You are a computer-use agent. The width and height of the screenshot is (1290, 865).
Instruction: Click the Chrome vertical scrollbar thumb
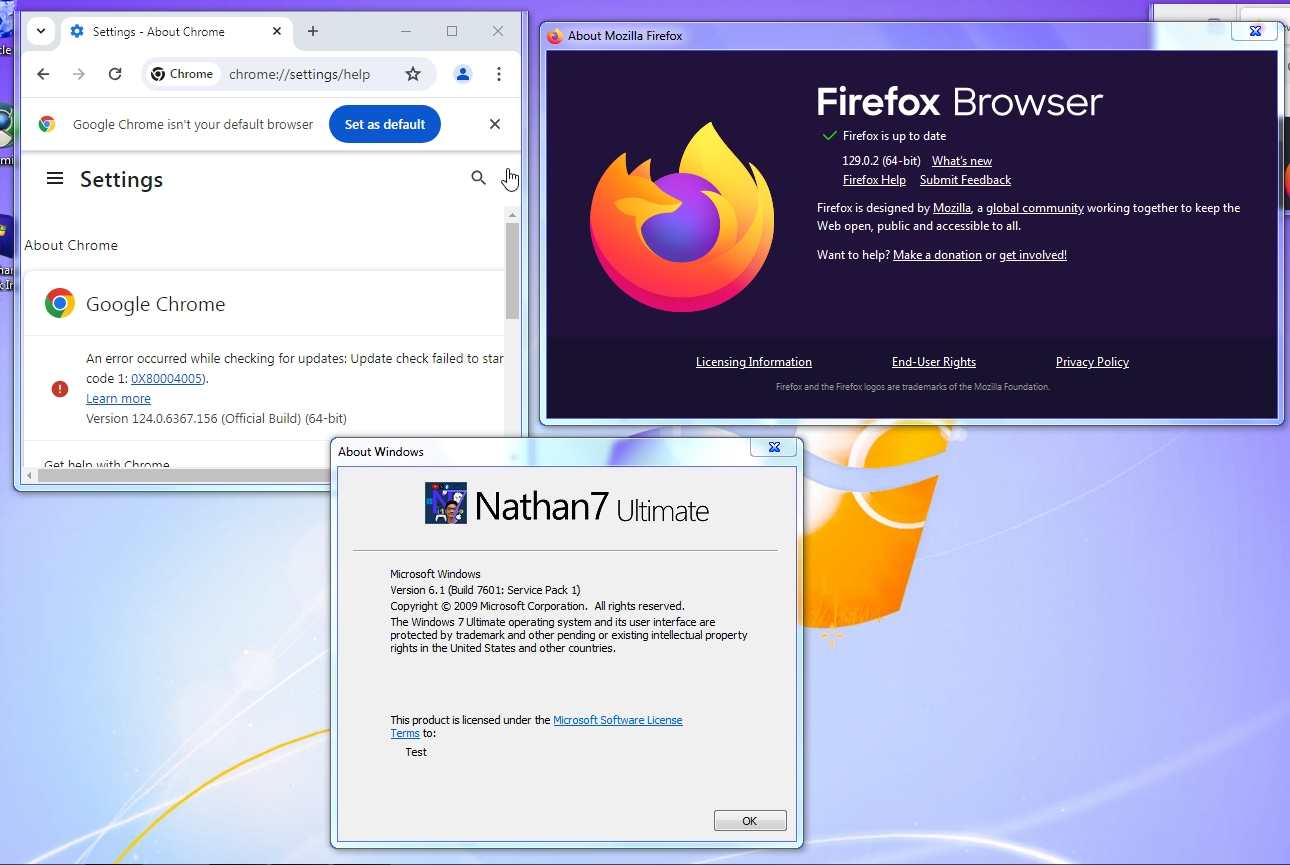pos(512,270)
